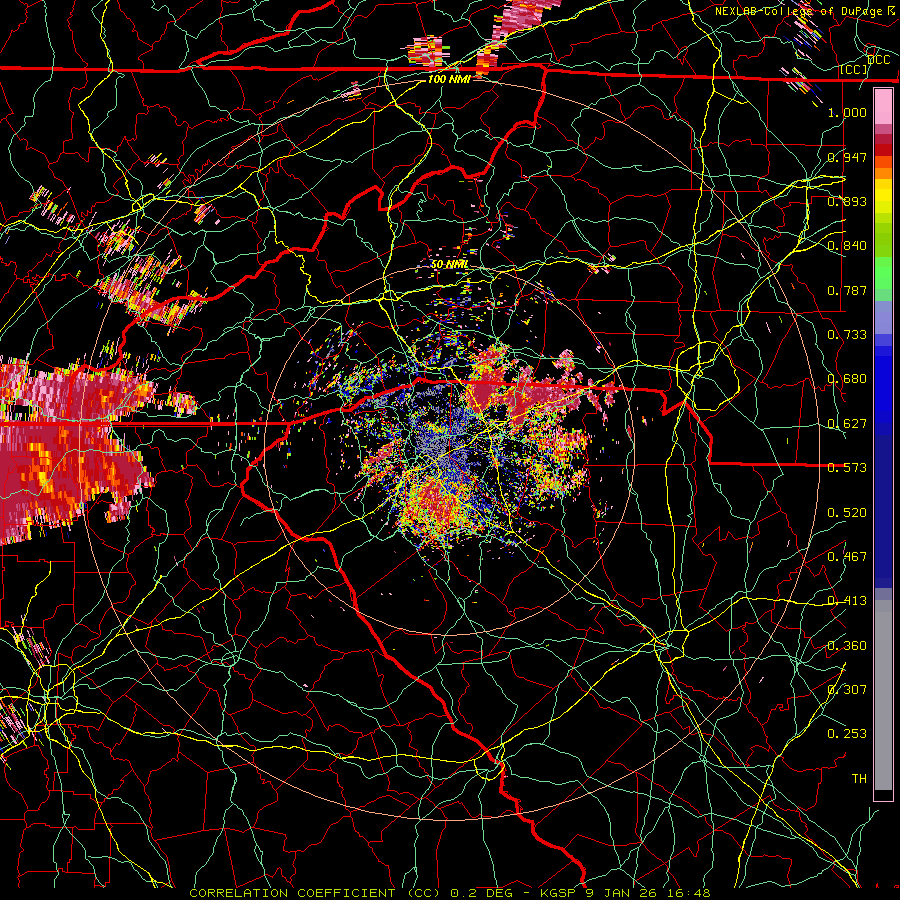Click the 50 NMI range ring label
The image size is (900, 900).
coord(449,264)
